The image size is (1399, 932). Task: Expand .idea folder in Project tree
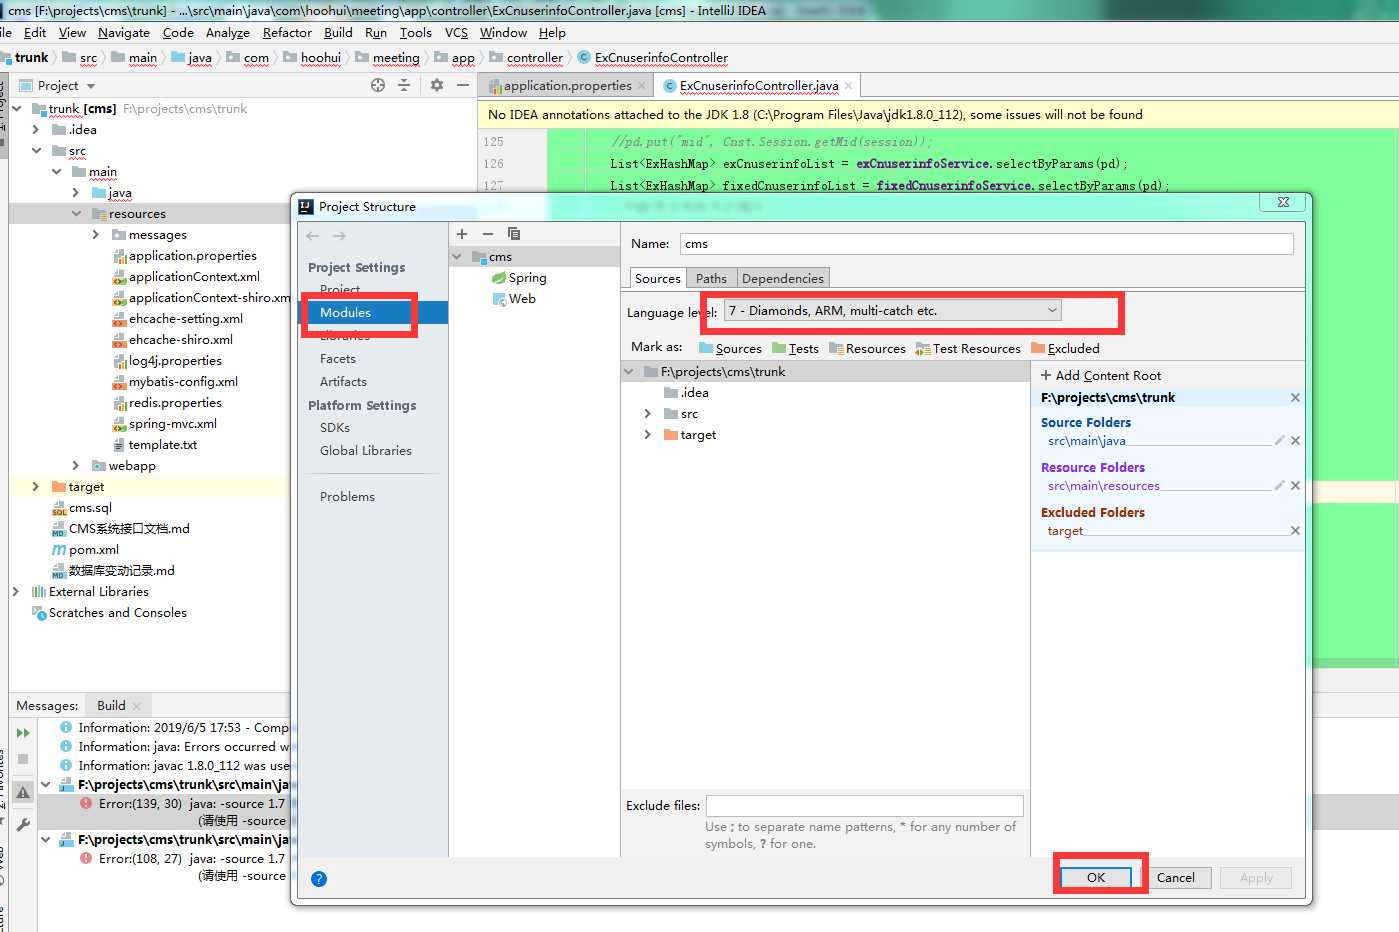(36, 130)
